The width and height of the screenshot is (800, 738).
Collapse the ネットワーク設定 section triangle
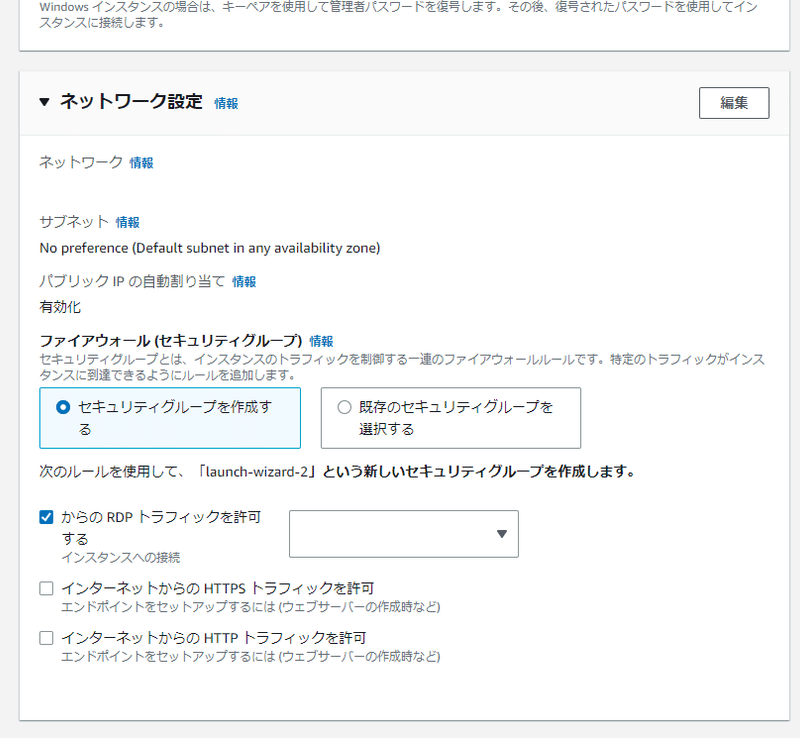coord(44,102)
